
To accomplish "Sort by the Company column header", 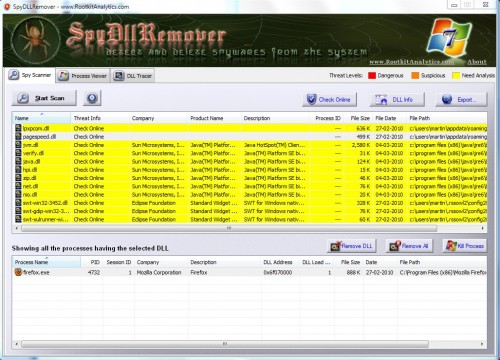I will click(158, 118).
